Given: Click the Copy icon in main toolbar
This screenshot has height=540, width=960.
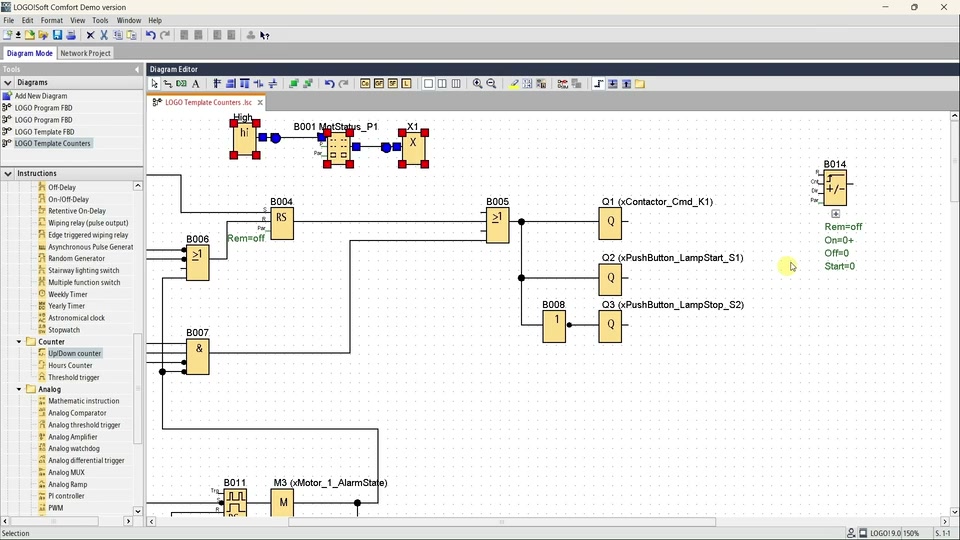Looking at the screenshot, I should click(118, 36).
